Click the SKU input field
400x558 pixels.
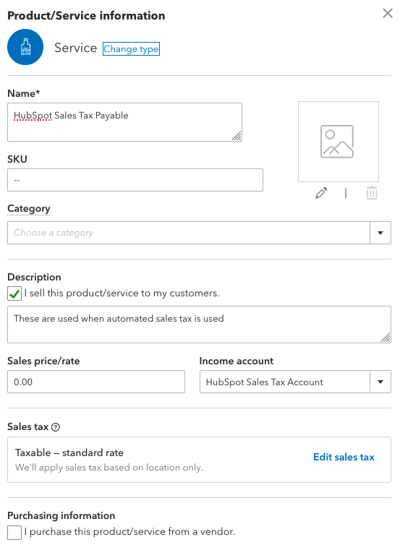pyautogui.click(x=135, y=180)
